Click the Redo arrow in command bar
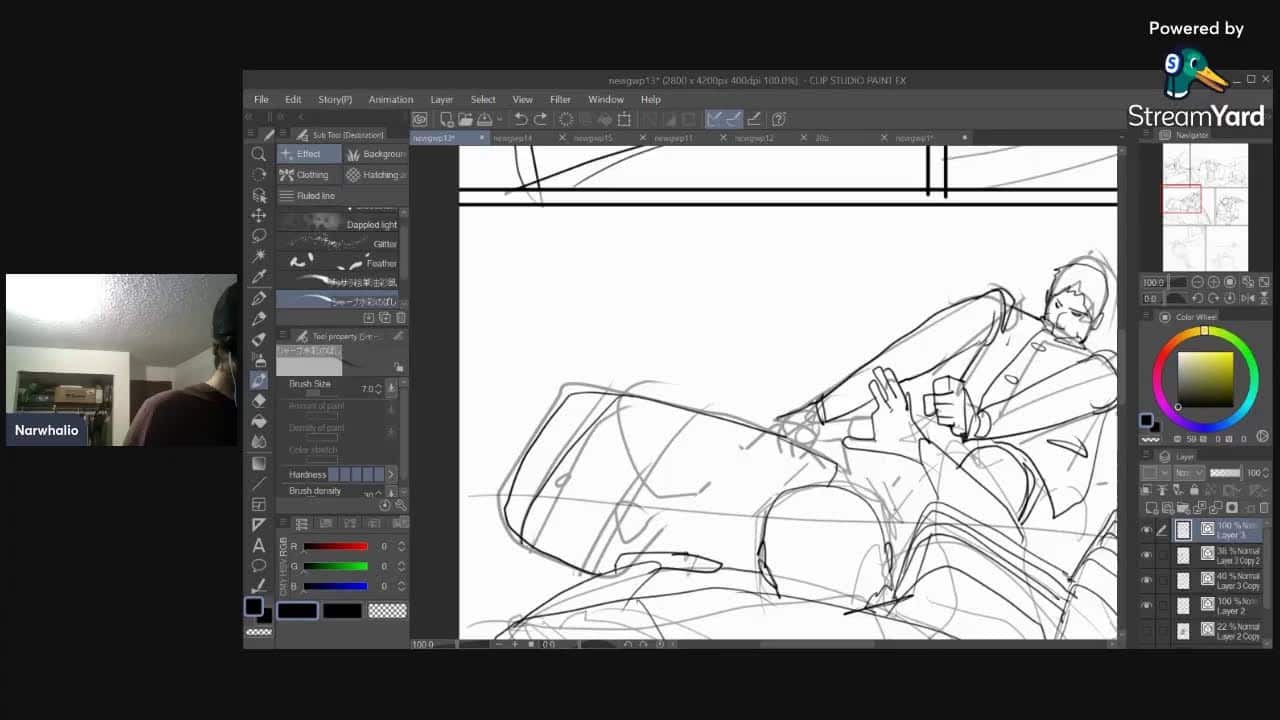Screen dimensions: 1280x720 [540, 119]
